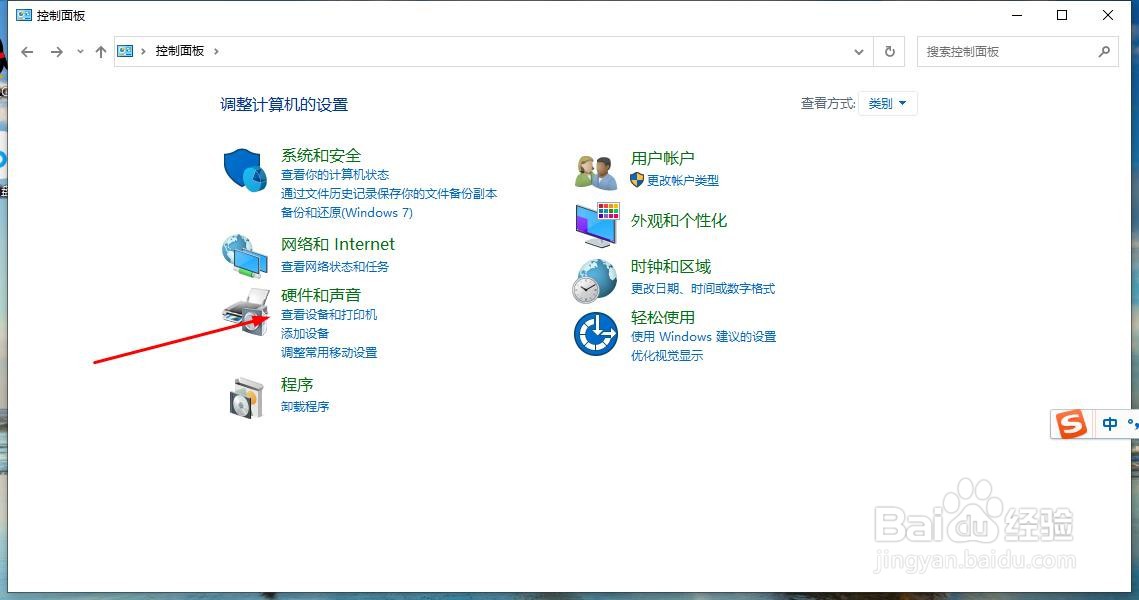
Task: Click the 用户帐户 people icon
Action: click(x=594, y=168)
